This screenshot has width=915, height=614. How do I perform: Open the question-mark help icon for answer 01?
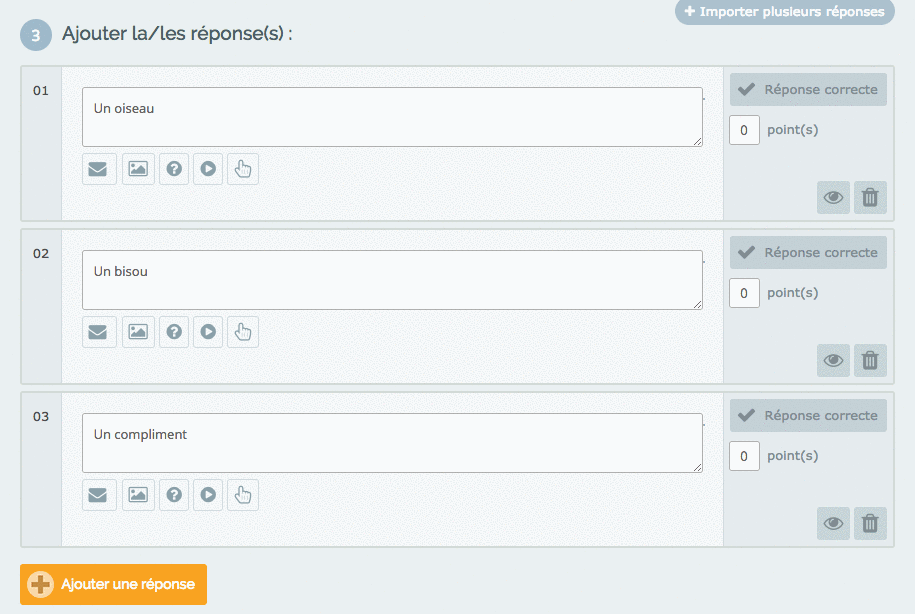click(x=174, y=169)
